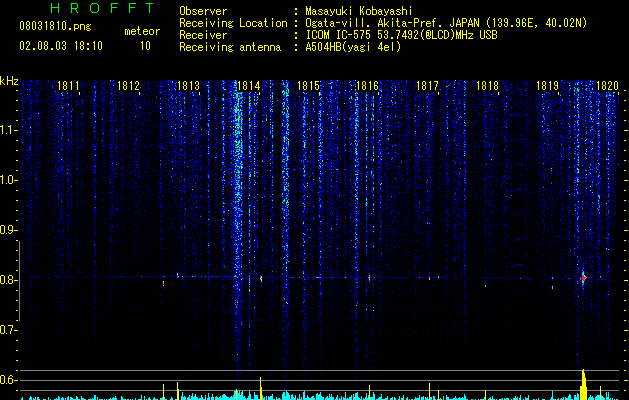Screen dimensions: 629x400
Task: Click the 1811 time tick label
Action: pyautogui.click(x=68, y=86)
